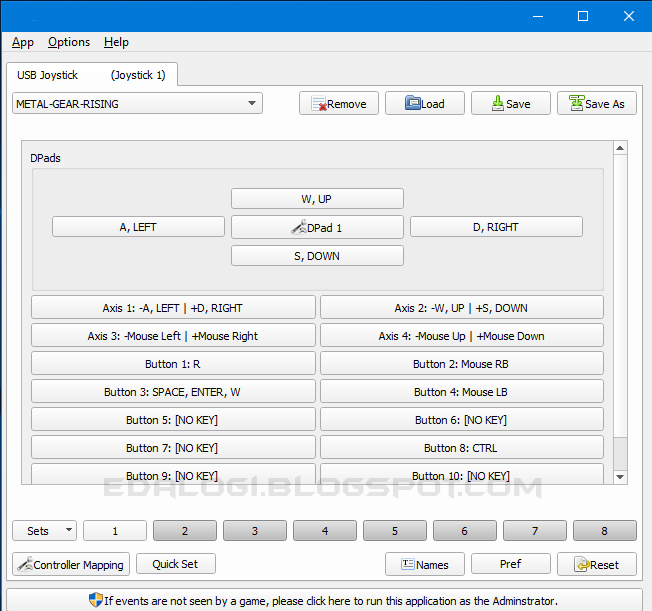Click the Quick Set button
The height and width of the screenshot is (611, 652).
coord(175,564)
